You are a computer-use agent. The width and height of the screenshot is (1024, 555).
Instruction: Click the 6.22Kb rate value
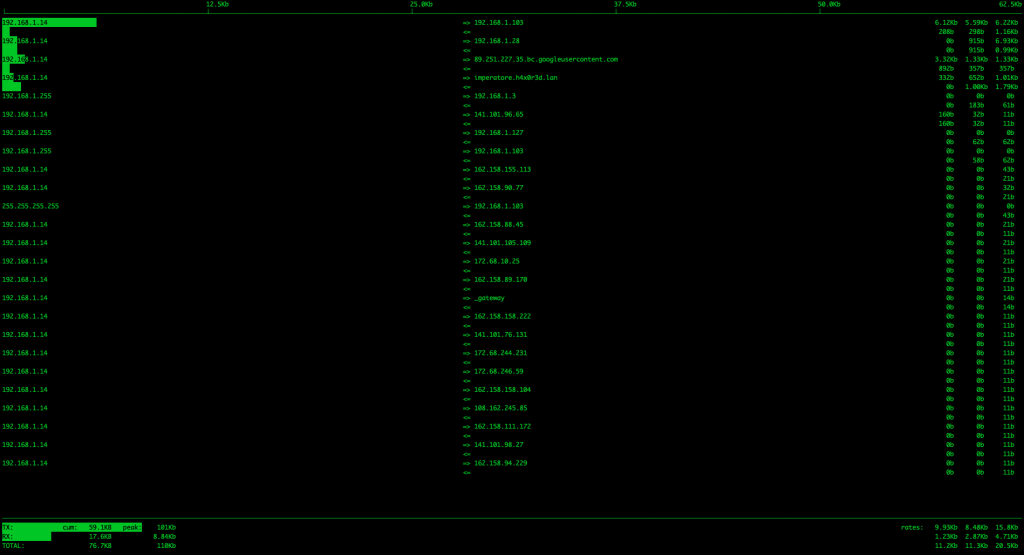(1006, 23)
